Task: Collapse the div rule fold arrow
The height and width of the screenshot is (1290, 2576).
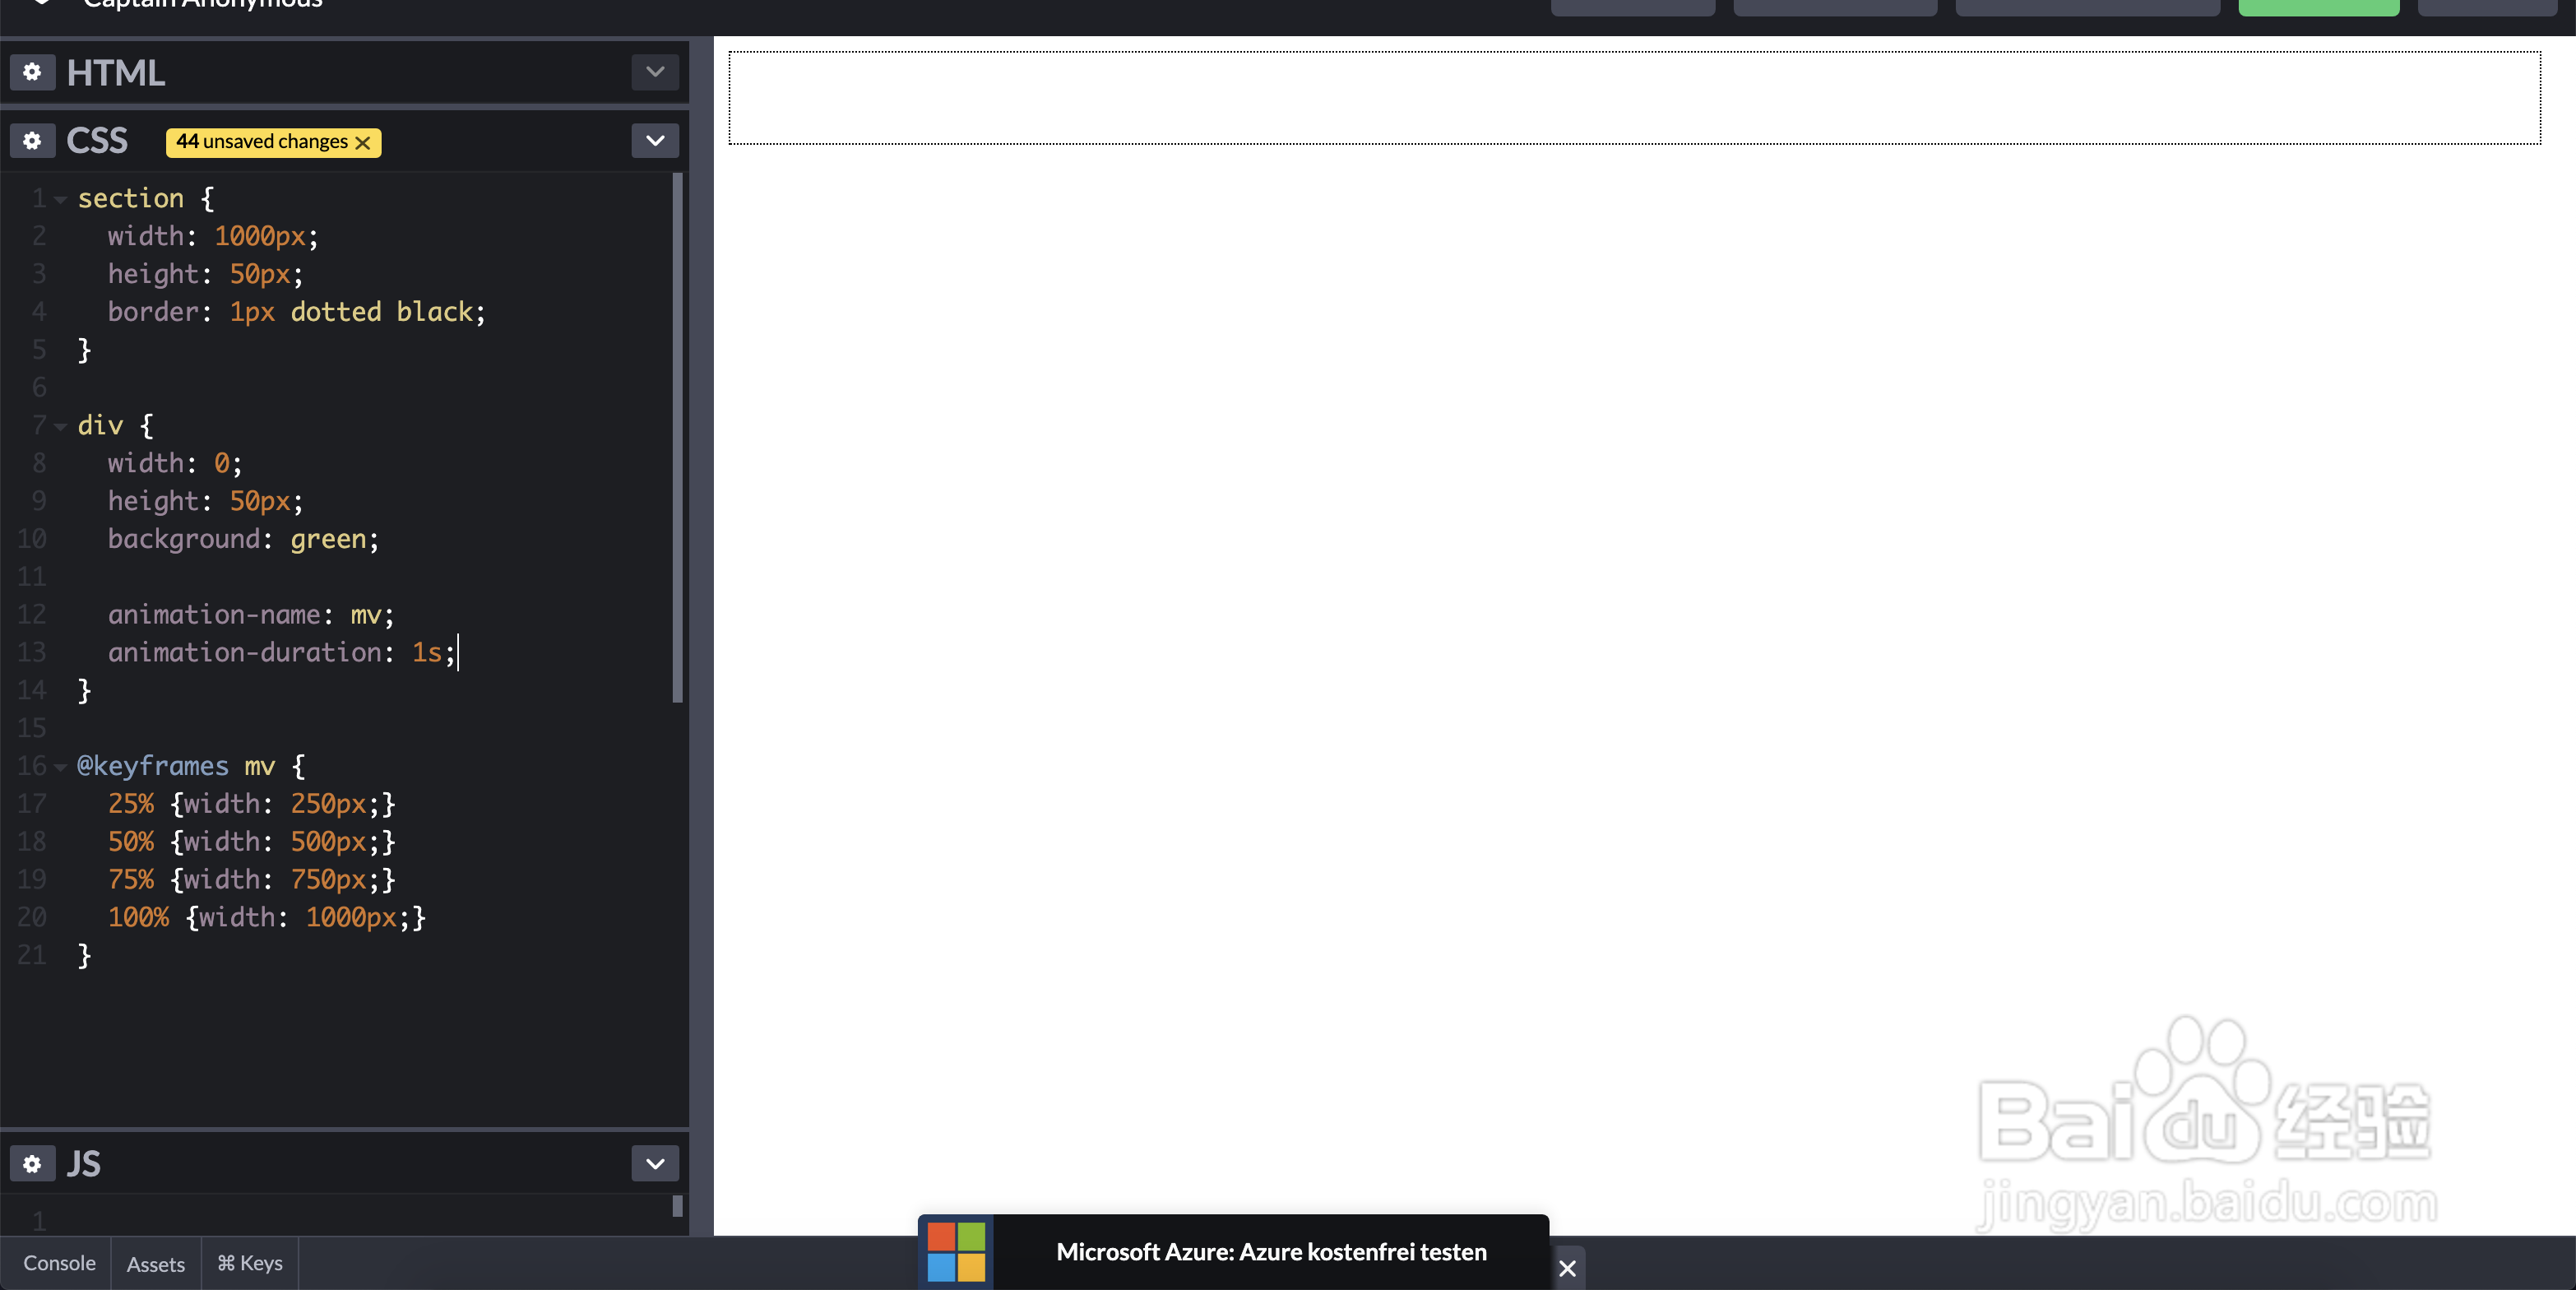Action: click(x=61, y=427)
